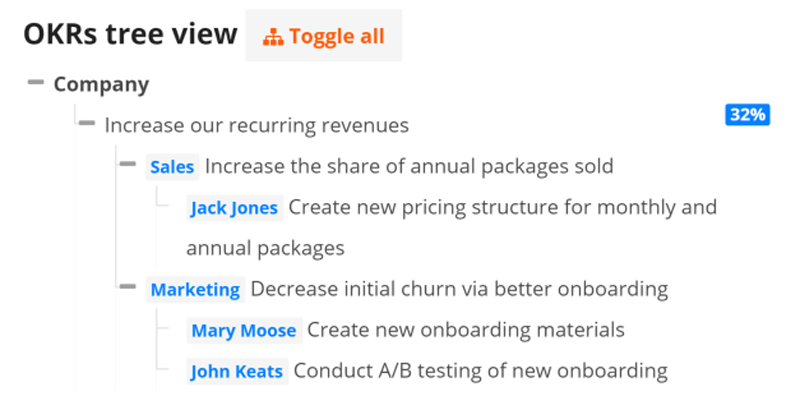
Task: Select Conduct A/B testing of new onboarding
Action: point(481,370)
